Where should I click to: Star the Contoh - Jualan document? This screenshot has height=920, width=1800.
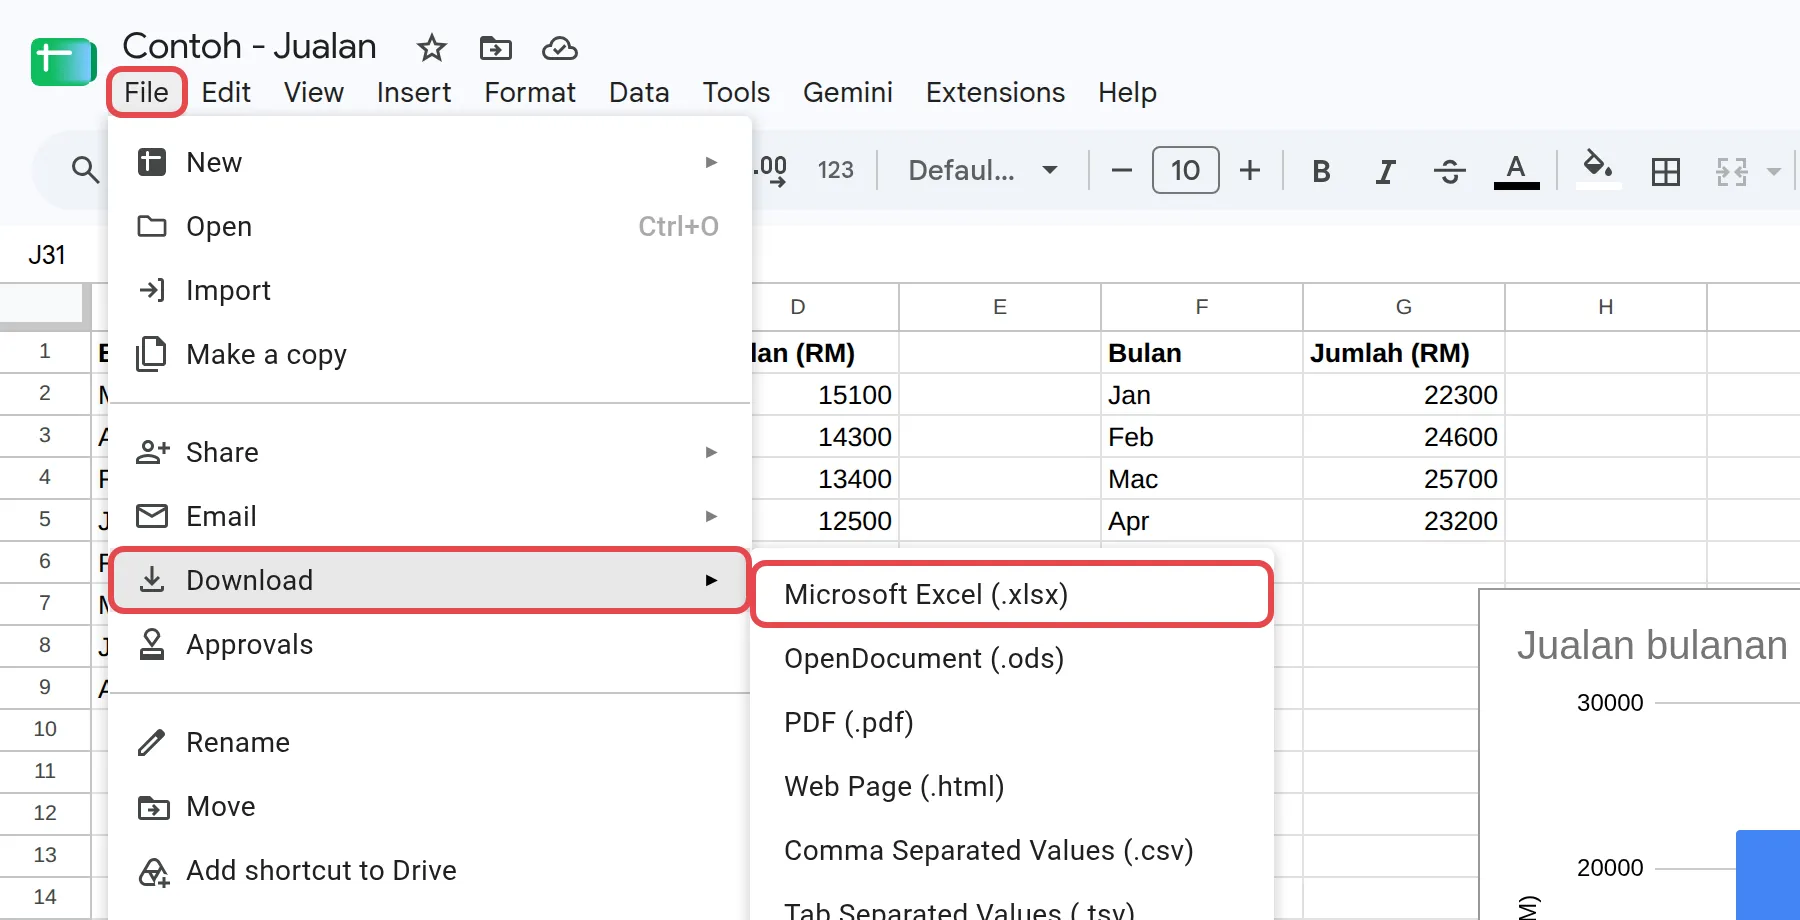coord(431,48)
